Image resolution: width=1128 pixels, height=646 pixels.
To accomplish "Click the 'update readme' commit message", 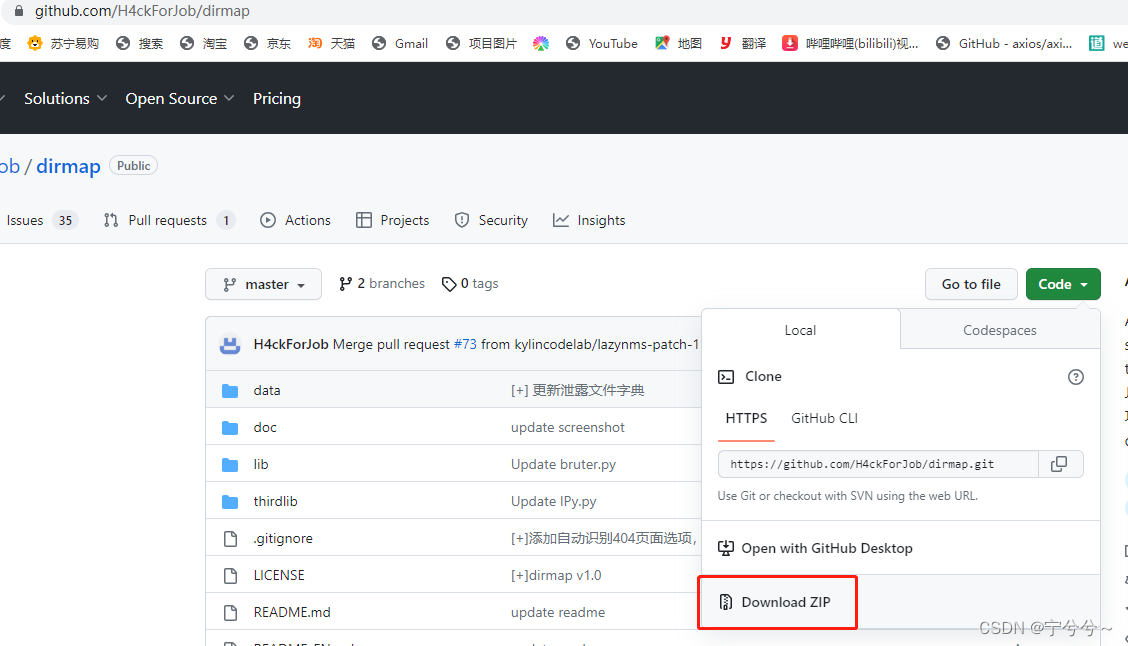I will (558, 612).
